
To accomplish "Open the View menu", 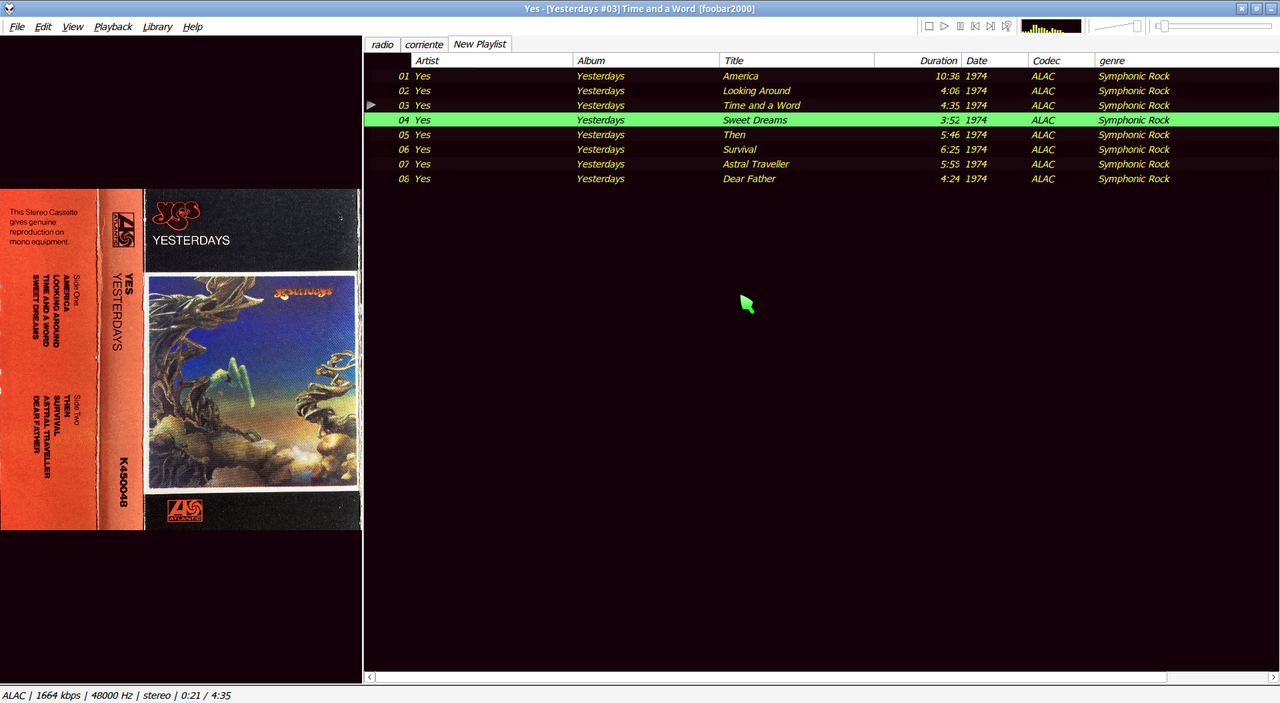I will pyautogui.click(x=73, y=27).
